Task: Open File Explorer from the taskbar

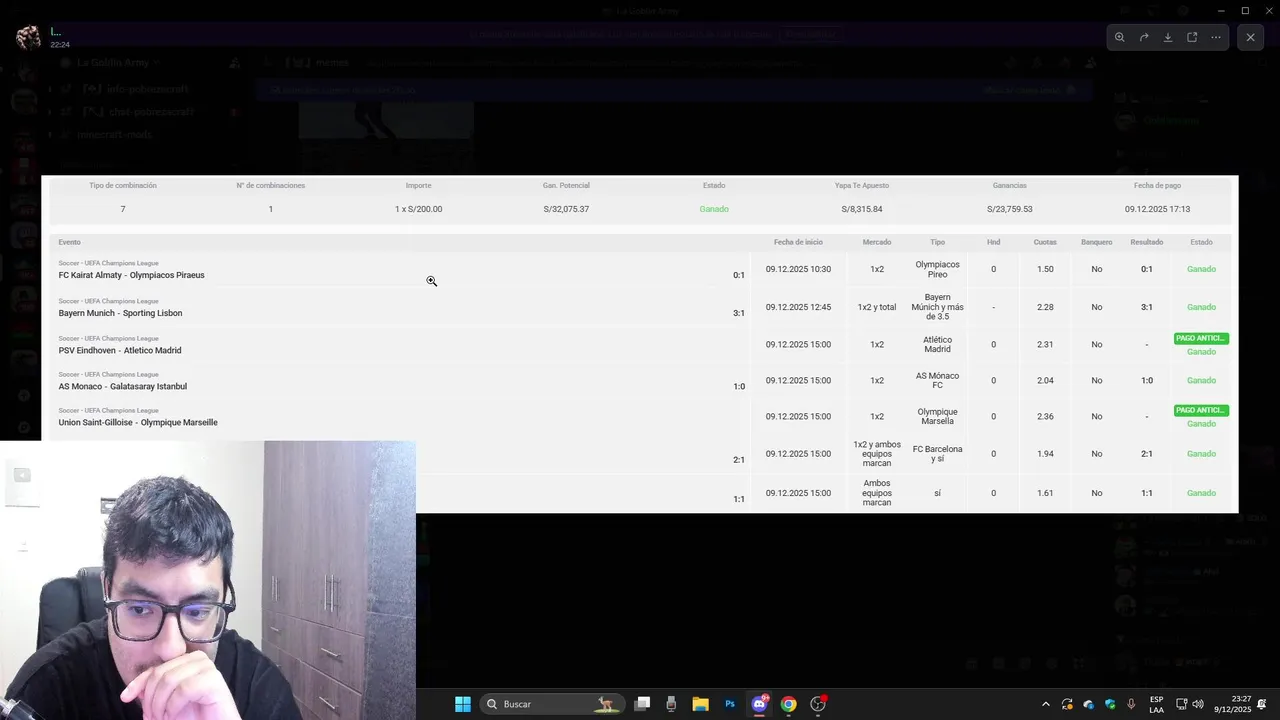Action: click(700, 704)
